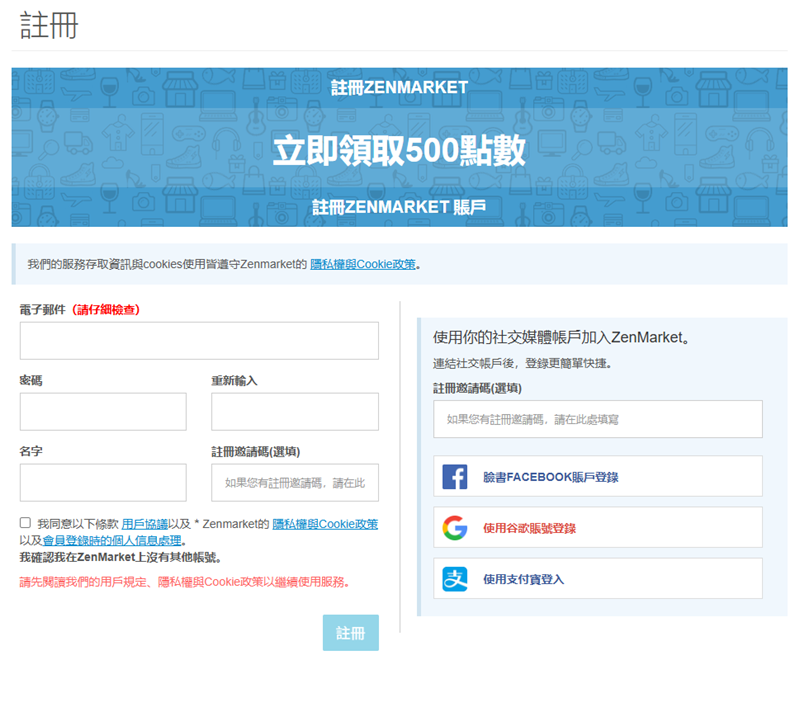This screenshot has height=707, width=800.
Task: Click the 註冊 page title
Action: tap(49, 25)
